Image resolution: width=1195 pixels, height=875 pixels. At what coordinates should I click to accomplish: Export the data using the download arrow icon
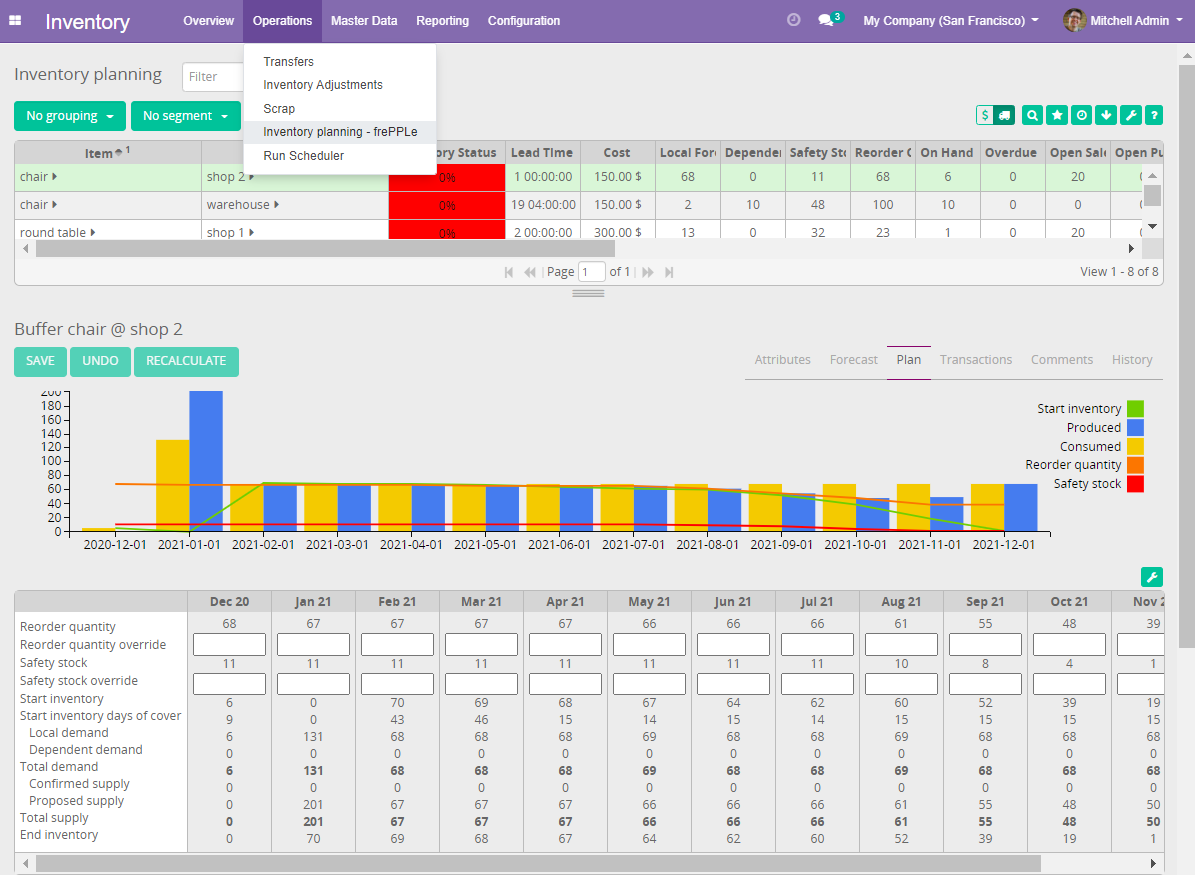point(1105,115)
